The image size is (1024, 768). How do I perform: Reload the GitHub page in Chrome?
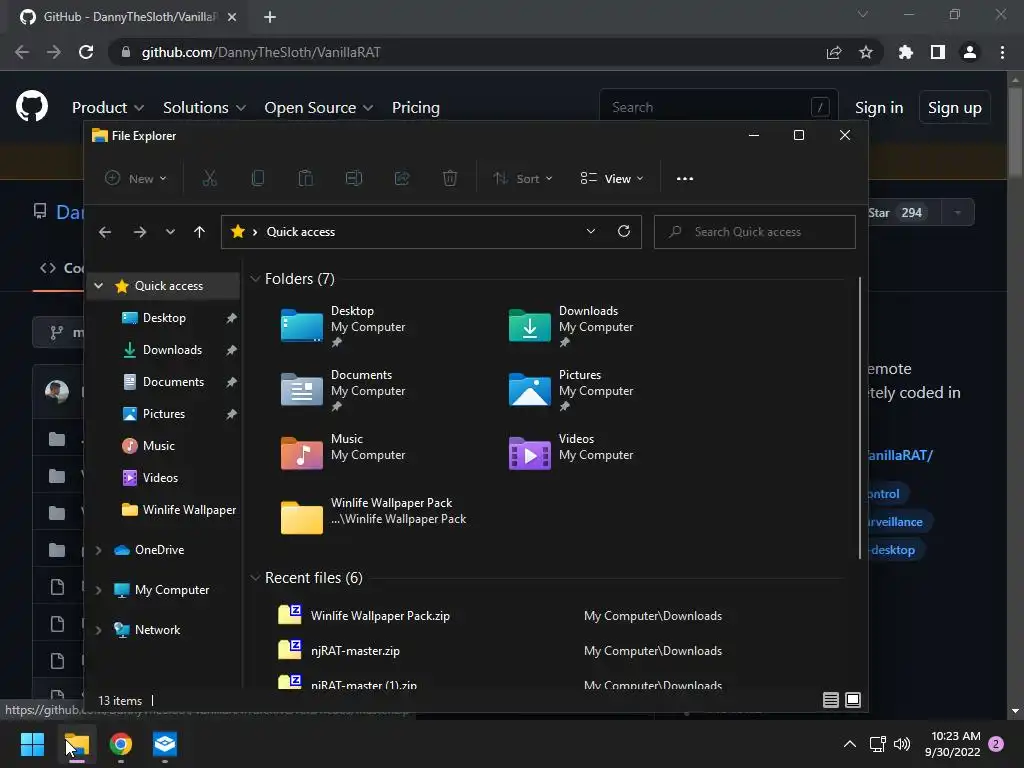click(86, 52)
